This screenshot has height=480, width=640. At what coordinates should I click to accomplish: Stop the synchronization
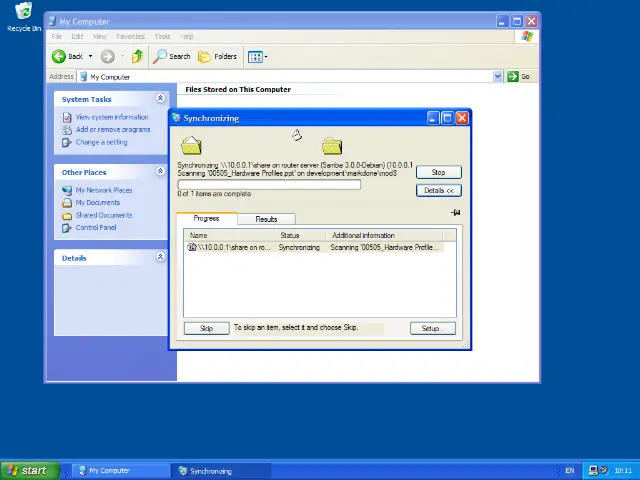pos(438,172)
